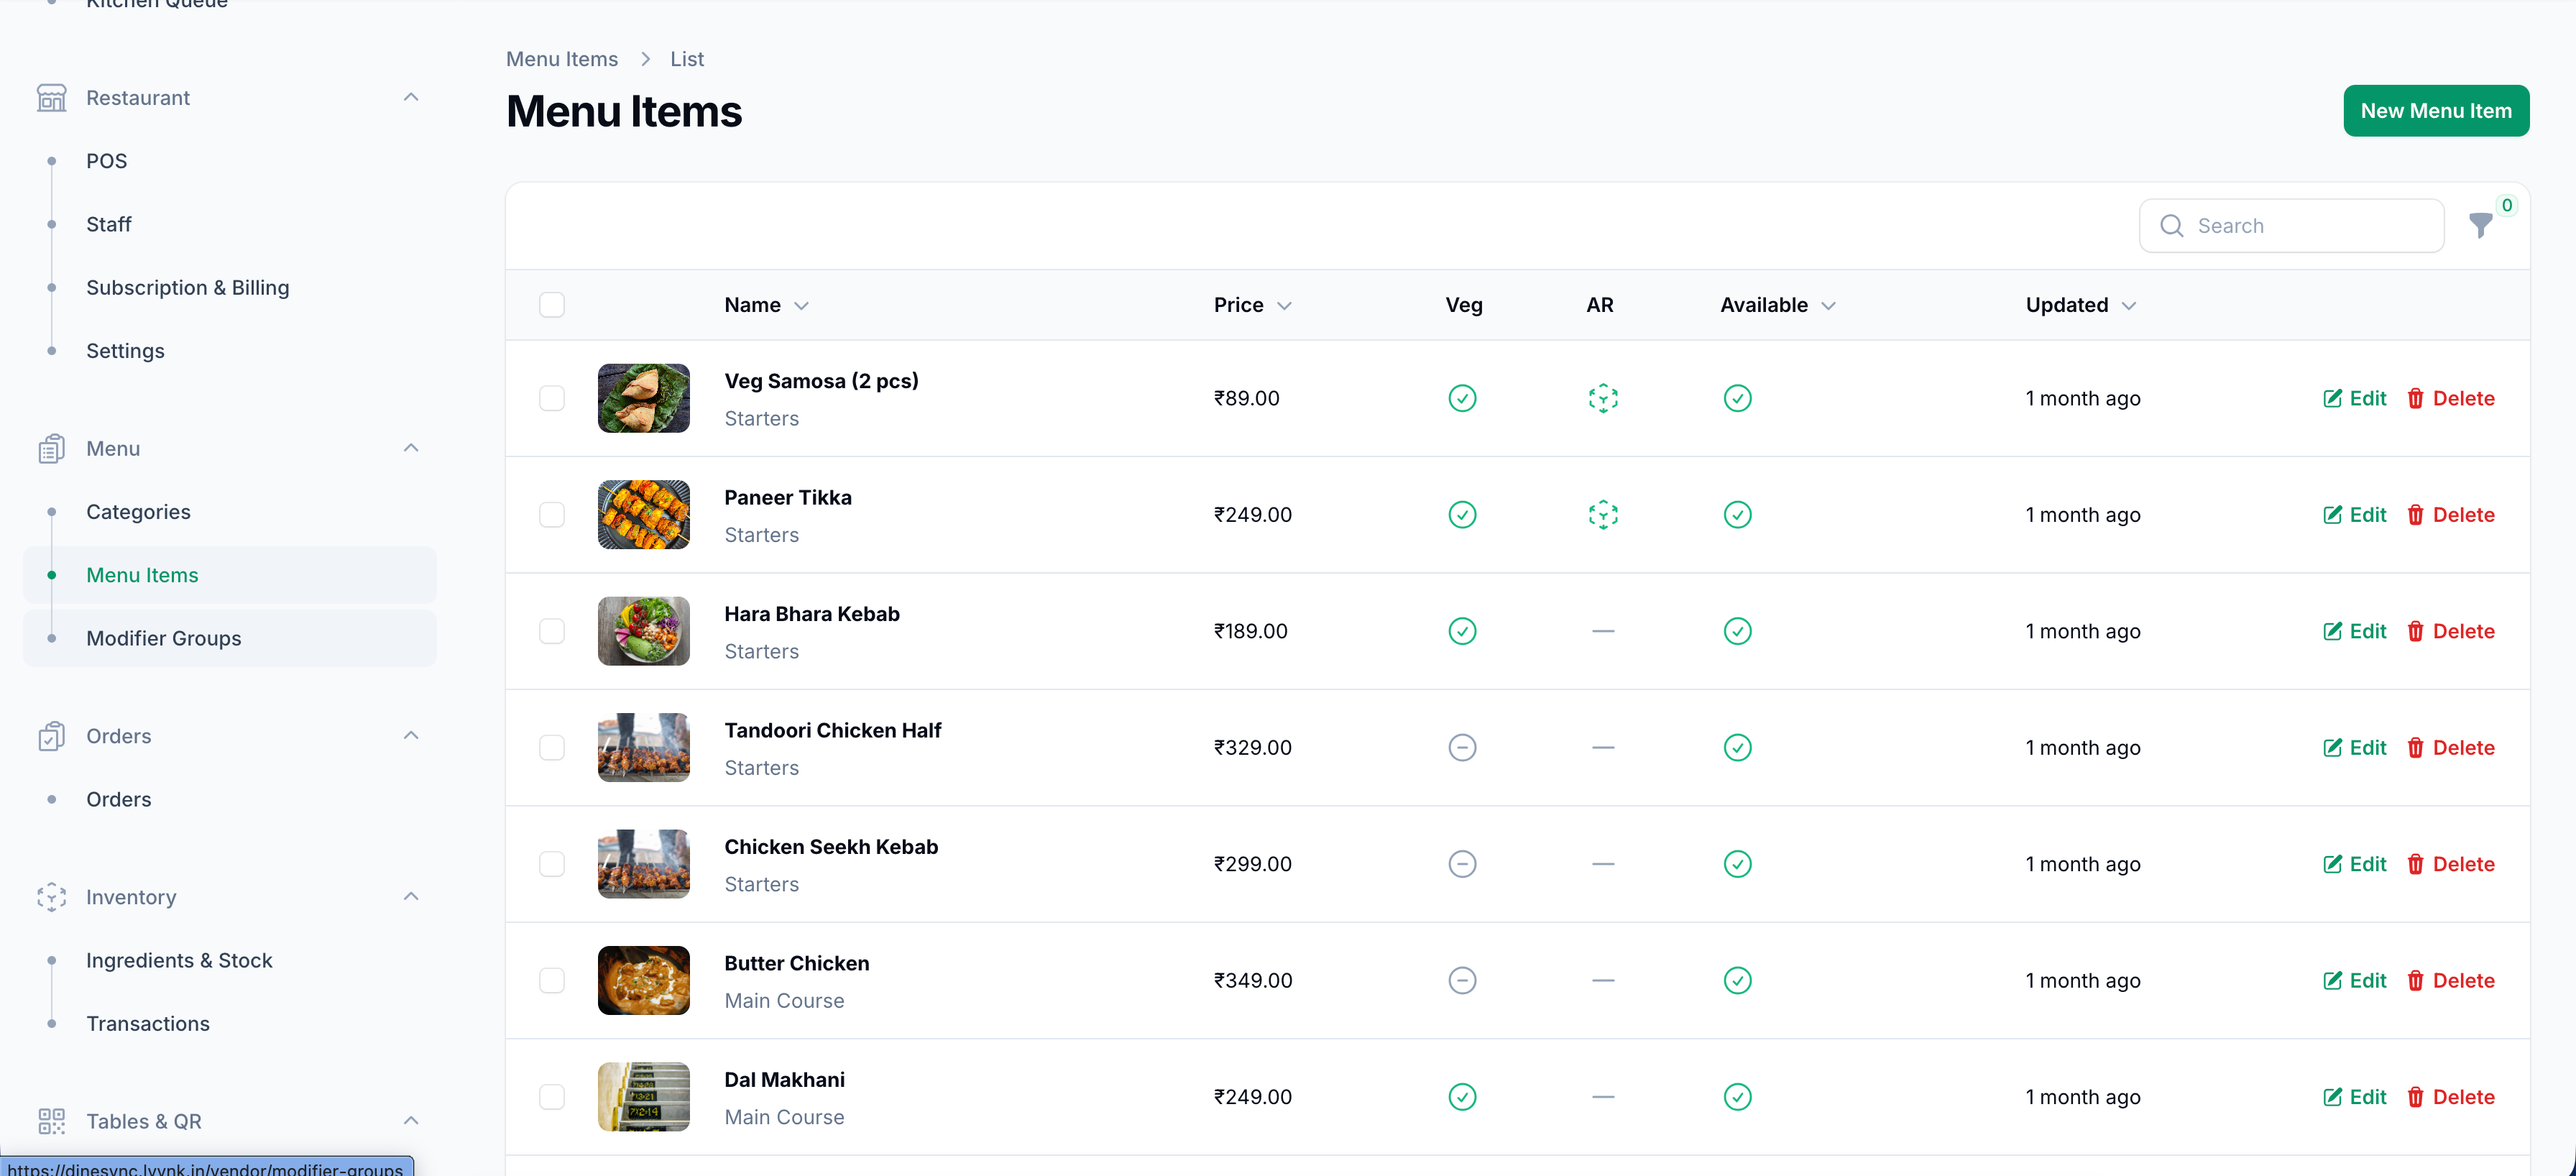Open the Restaurant section icon in sidebar
This screenshot has height=1176, width=2576.
point(51,97)
